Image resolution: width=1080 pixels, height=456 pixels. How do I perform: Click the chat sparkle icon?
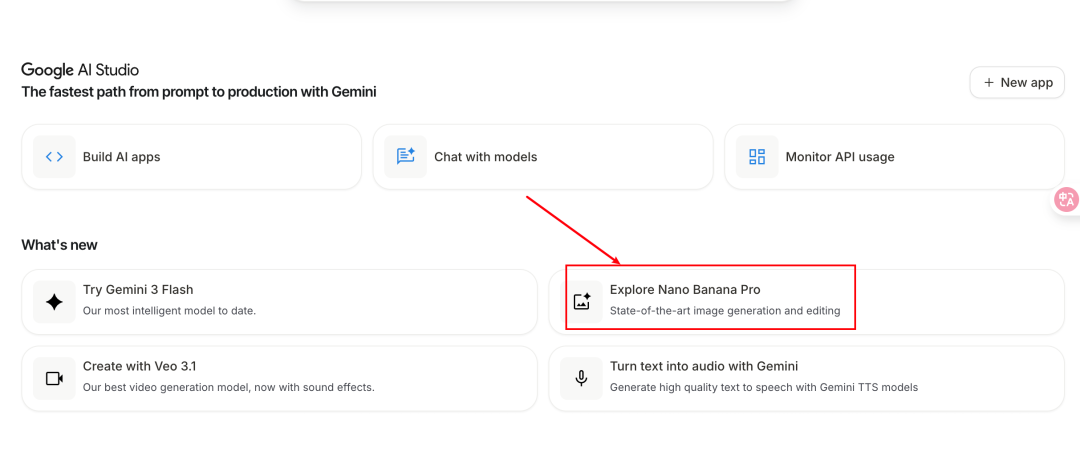pyautogui.click(x=406, y=157)
